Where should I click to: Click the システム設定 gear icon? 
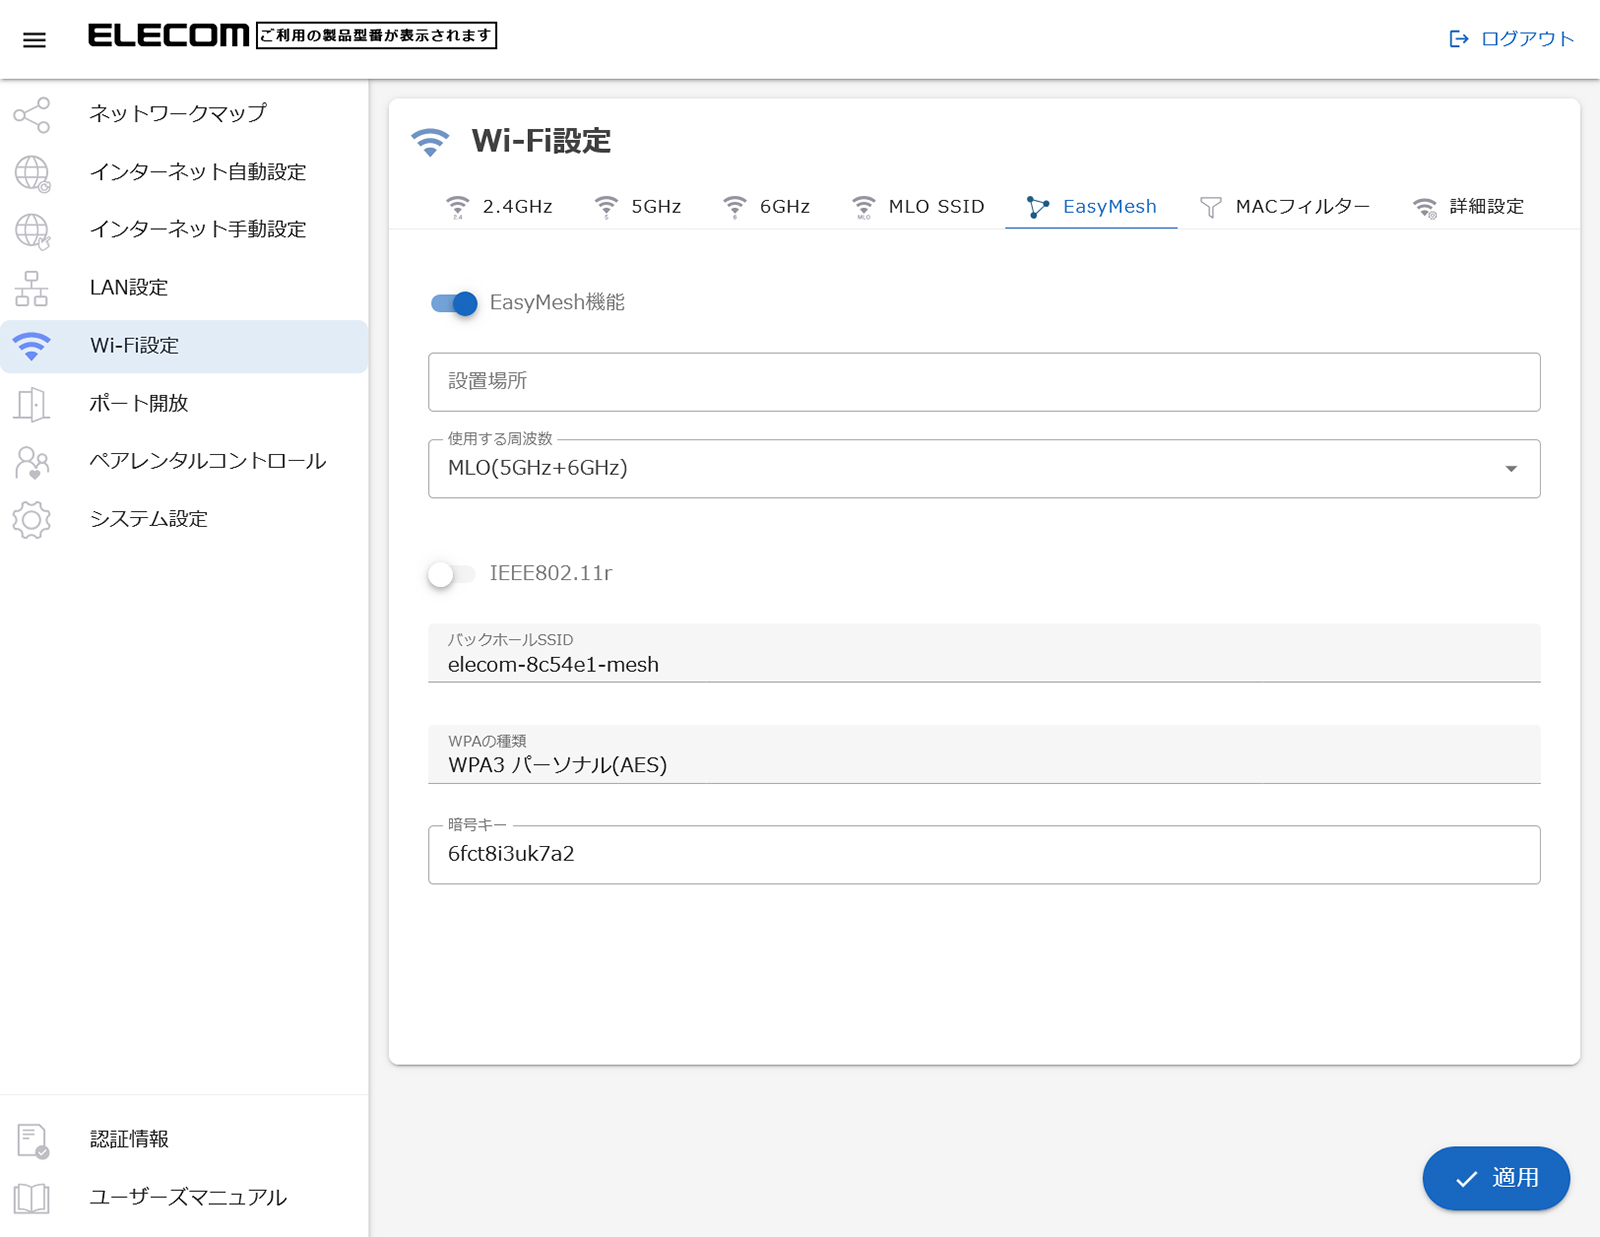coord(32,520)
